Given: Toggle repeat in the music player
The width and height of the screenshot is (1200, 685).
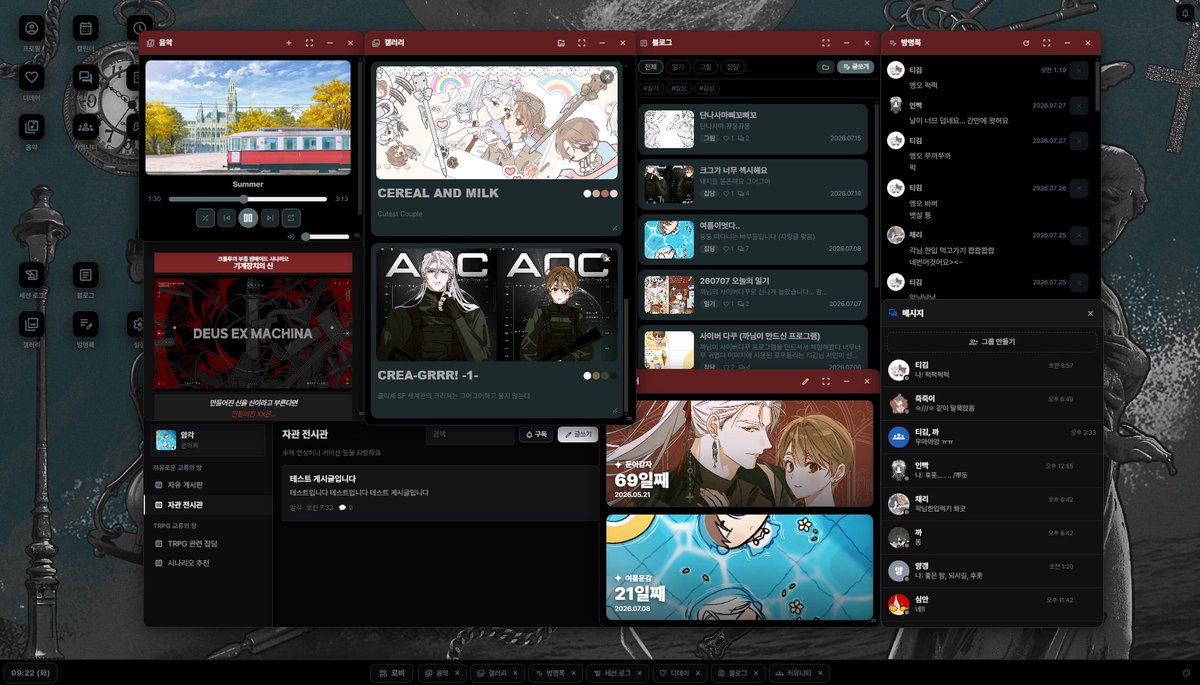Looking at the screenshot, I should click(x=291, y=217).
